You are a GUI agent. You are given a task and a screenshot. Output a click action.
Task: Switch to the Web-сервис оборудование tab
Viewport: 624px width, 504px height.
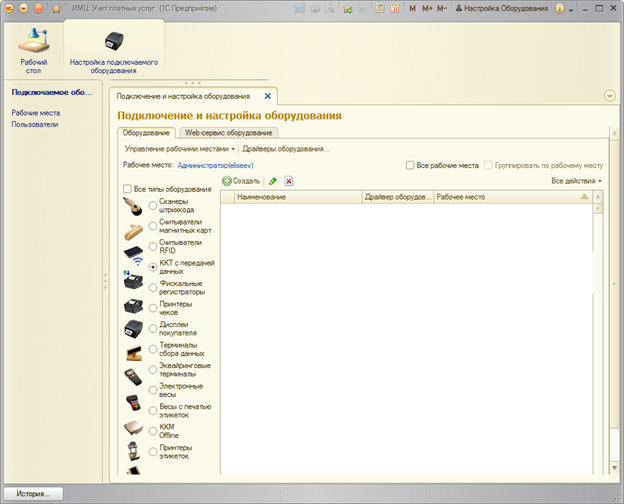228,132
